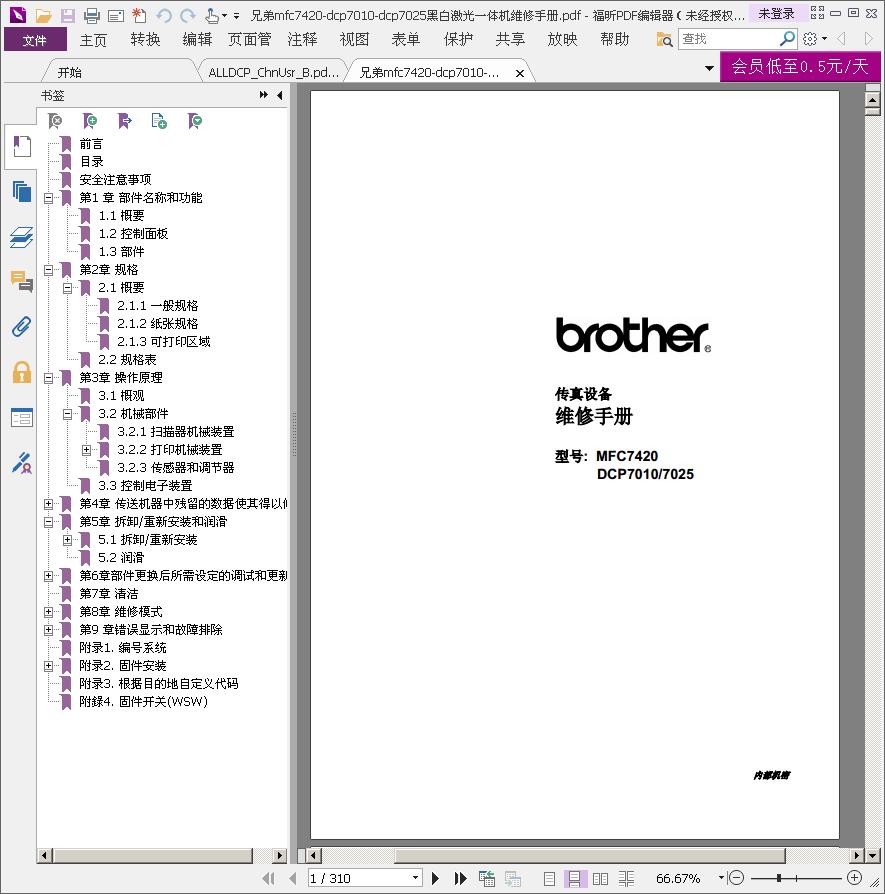
Task: Click the 未登录 login button
Action: (x=776, y=14)
